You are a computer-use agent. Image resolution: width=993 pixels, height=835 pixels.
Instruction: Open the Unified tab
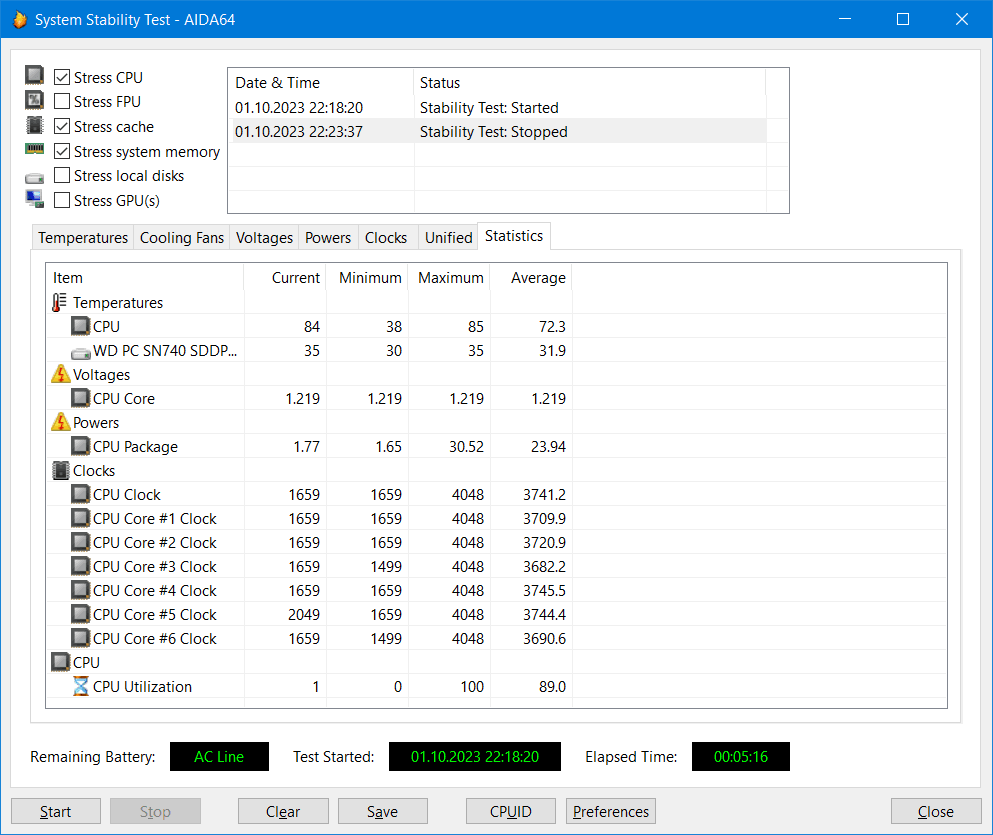[448, 238]
